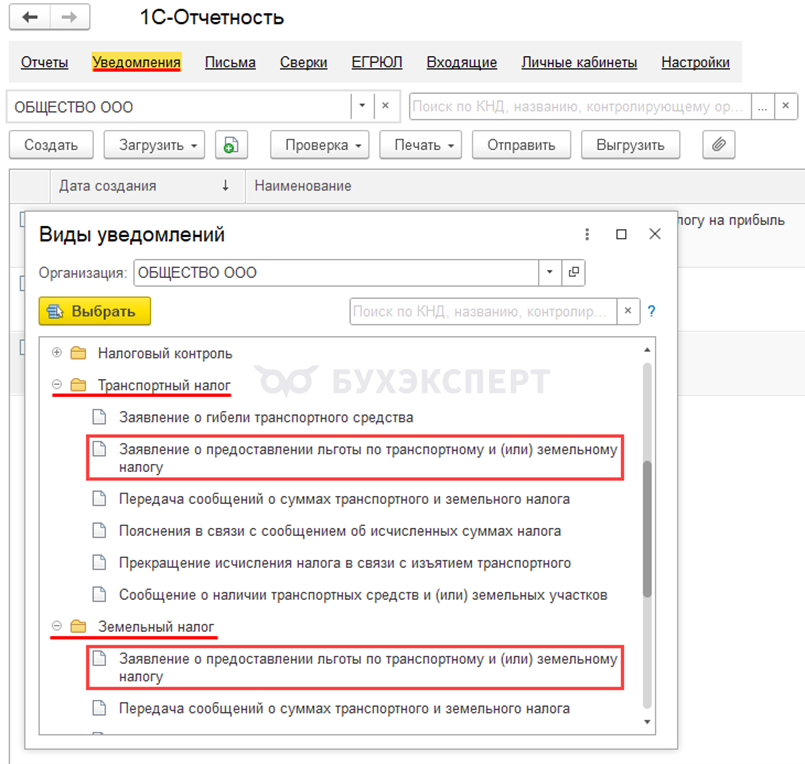The height and width of the screenshot is (764, 805).
Task: Click the paperclip attachments icon
Action: 718,145
